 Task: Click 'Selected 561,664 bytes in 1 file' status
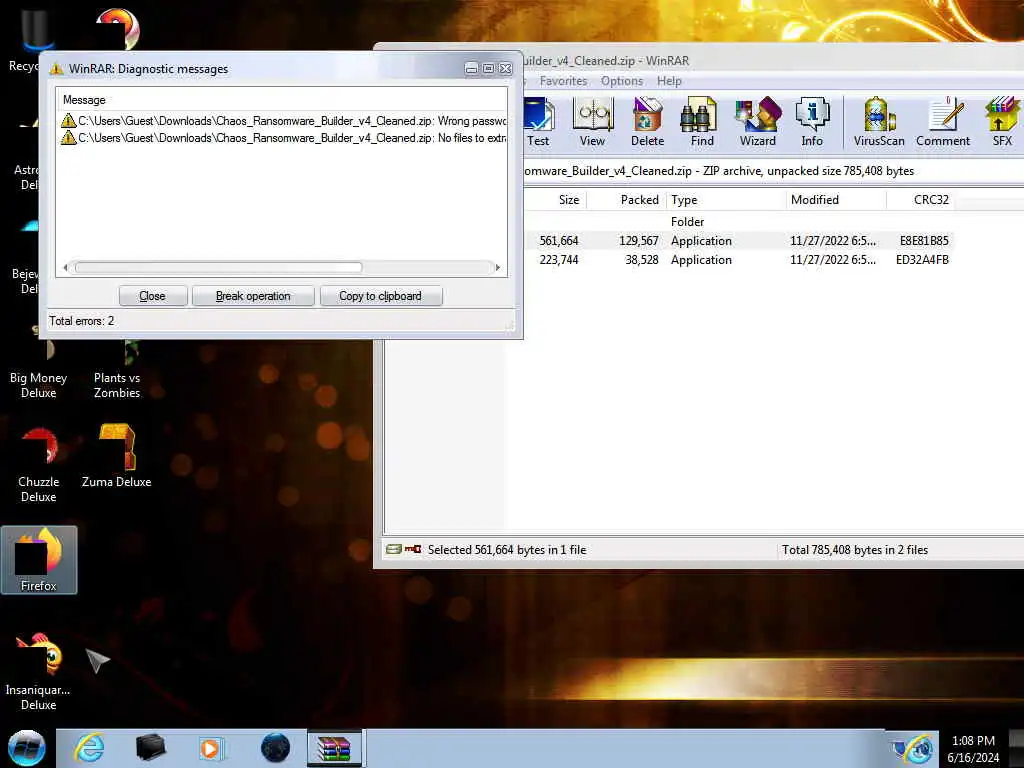[507, 550]
